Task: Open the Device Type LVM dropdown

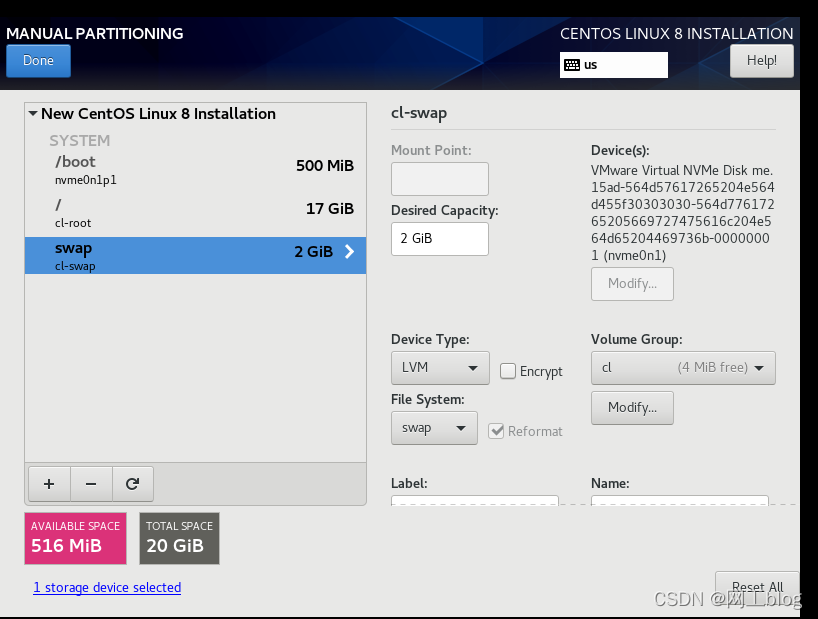Action: pos(440,368)
